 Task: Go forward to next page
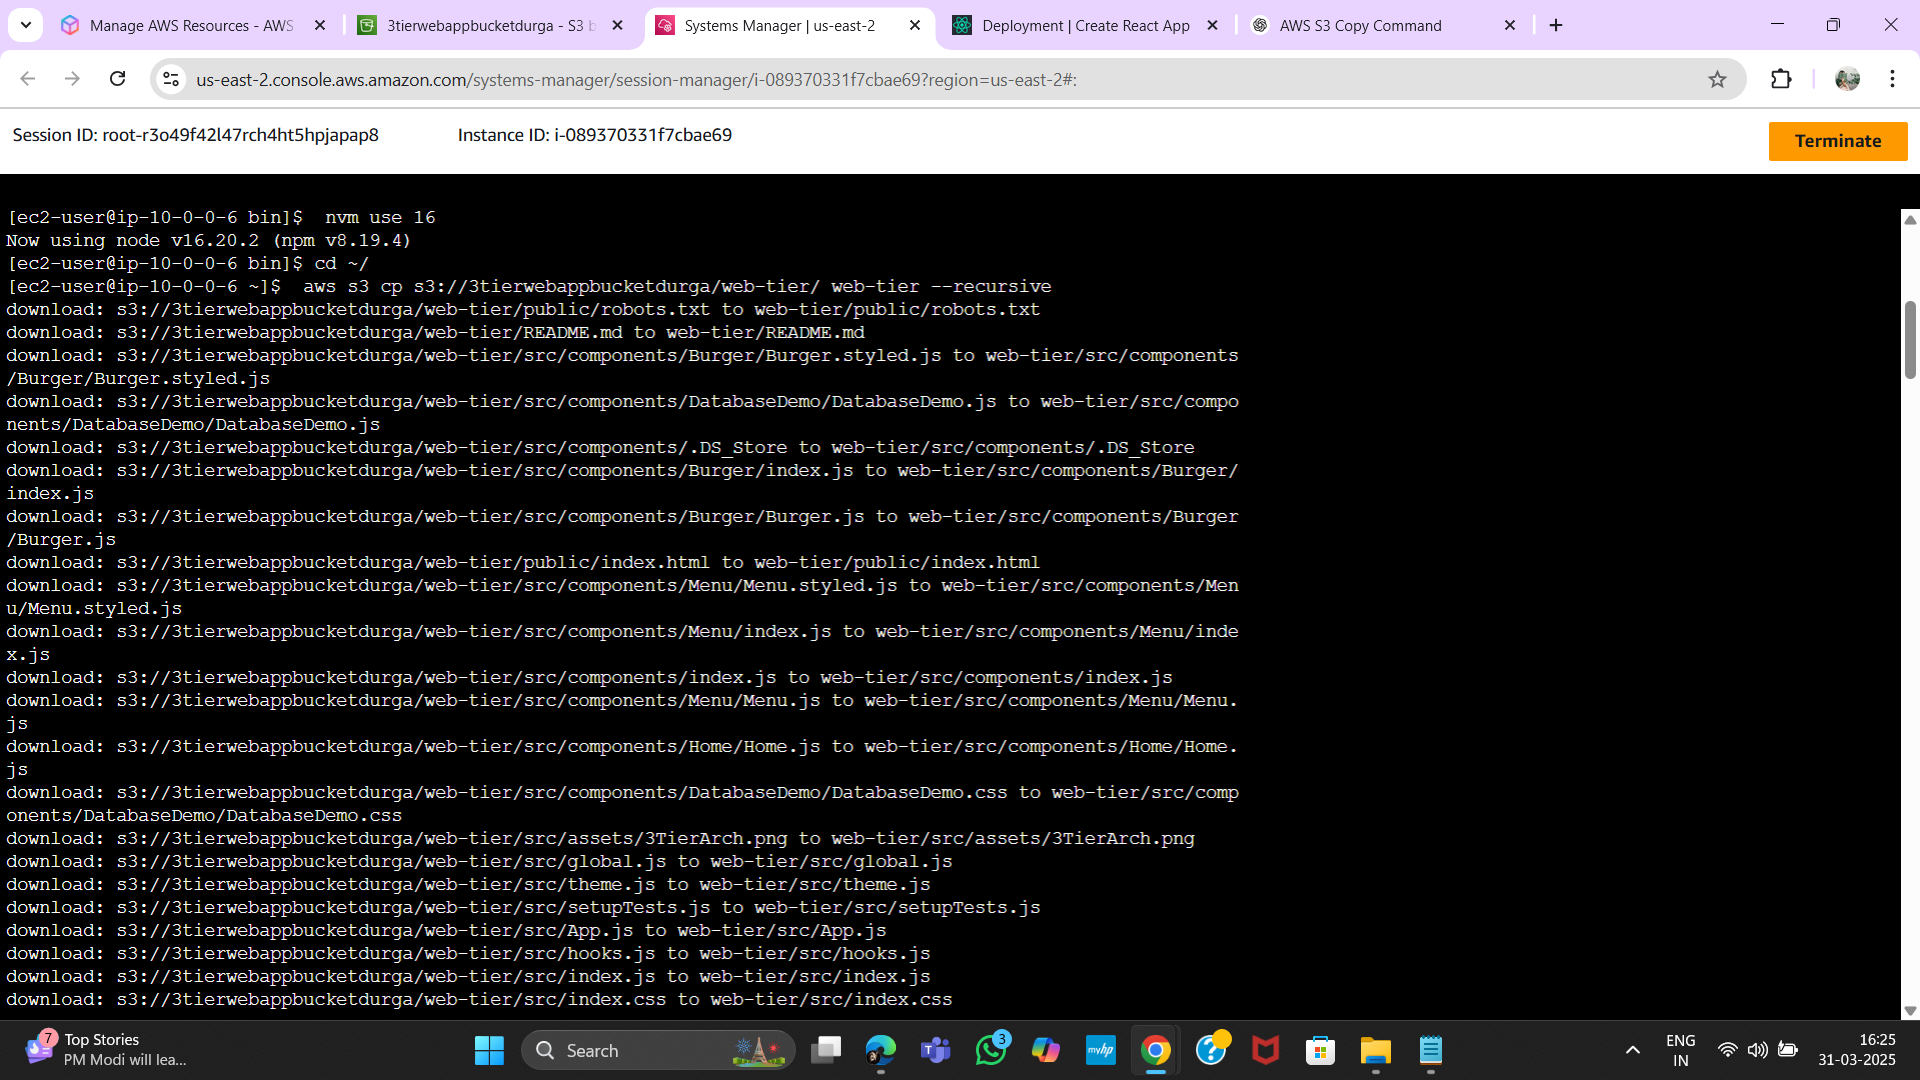point(72,79)
